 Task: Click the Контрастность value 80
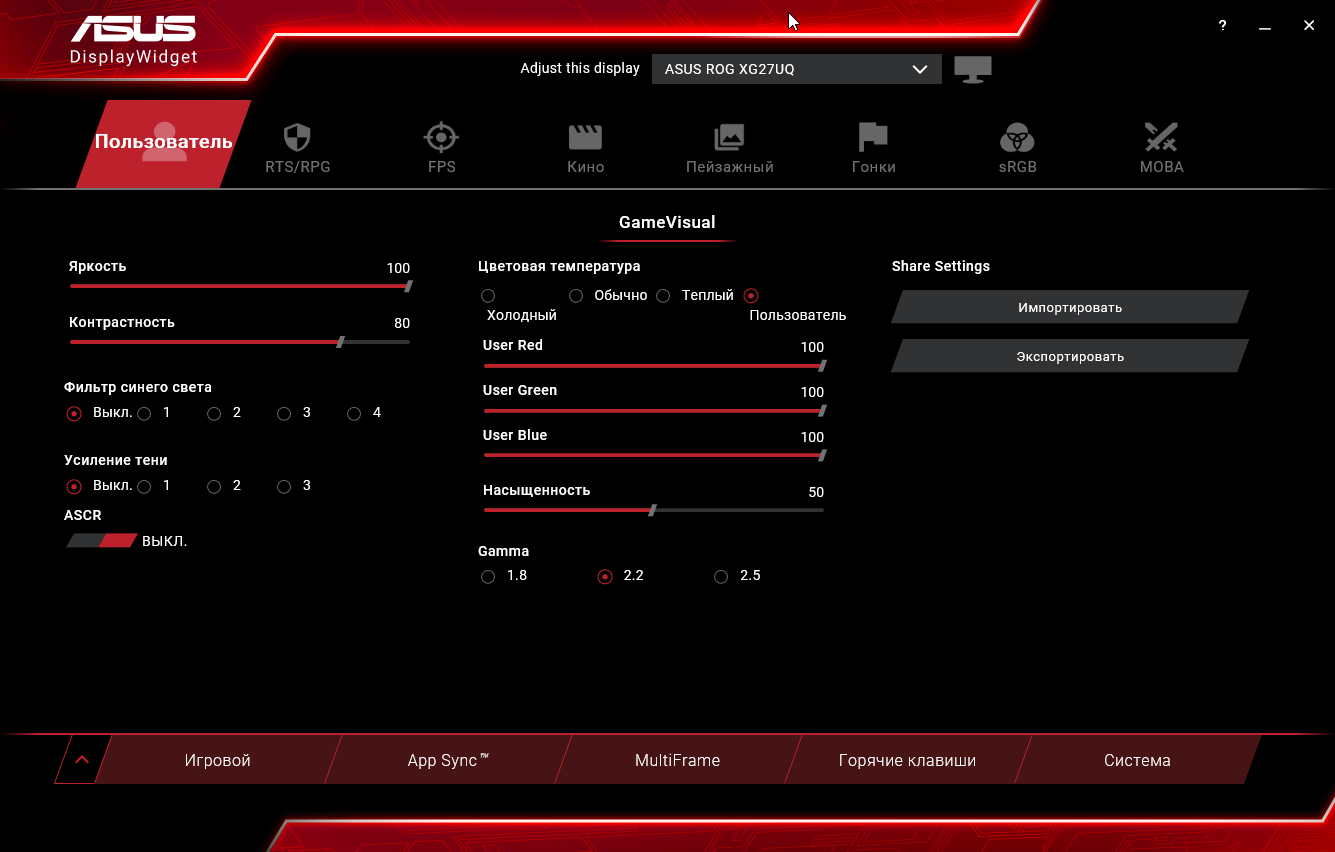tap(402, 323)
